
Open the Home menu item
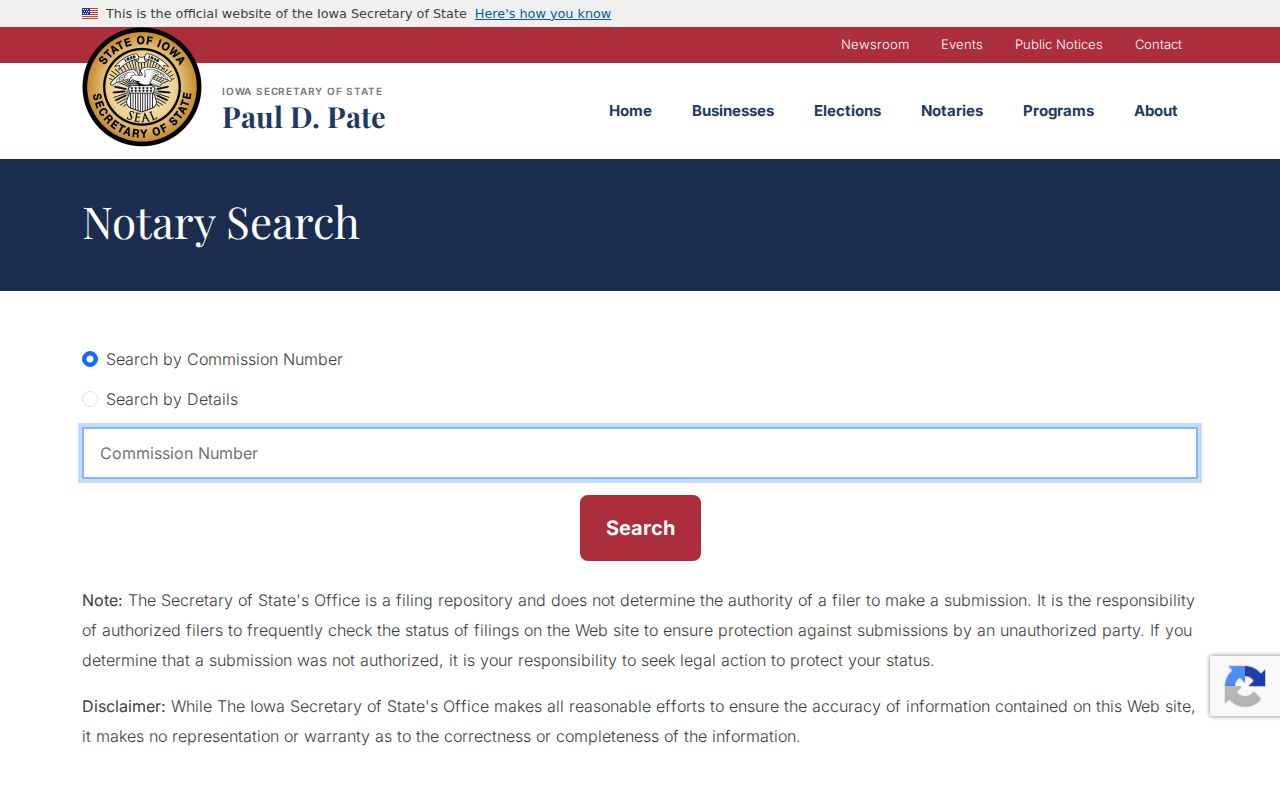click(x=630, y=111)
